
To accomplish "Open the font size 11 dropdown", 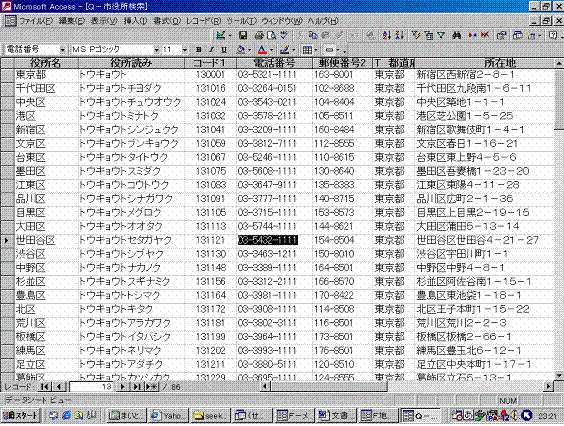I will click(x=185, y=50).
